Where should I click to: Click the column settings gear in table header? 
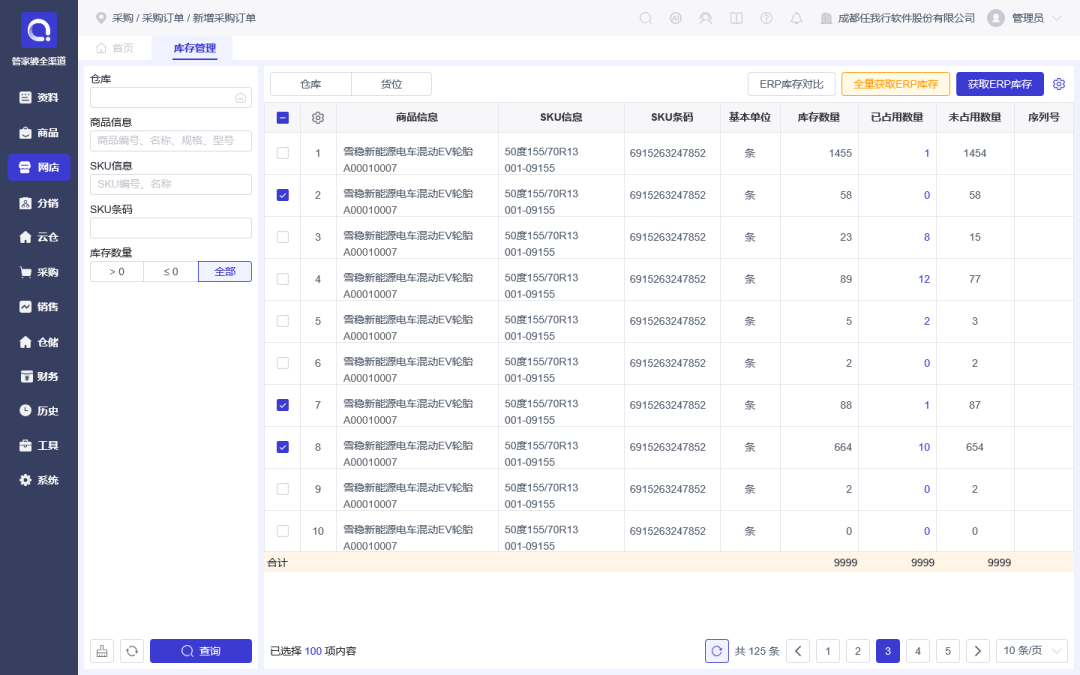click(x=318, y=118)
